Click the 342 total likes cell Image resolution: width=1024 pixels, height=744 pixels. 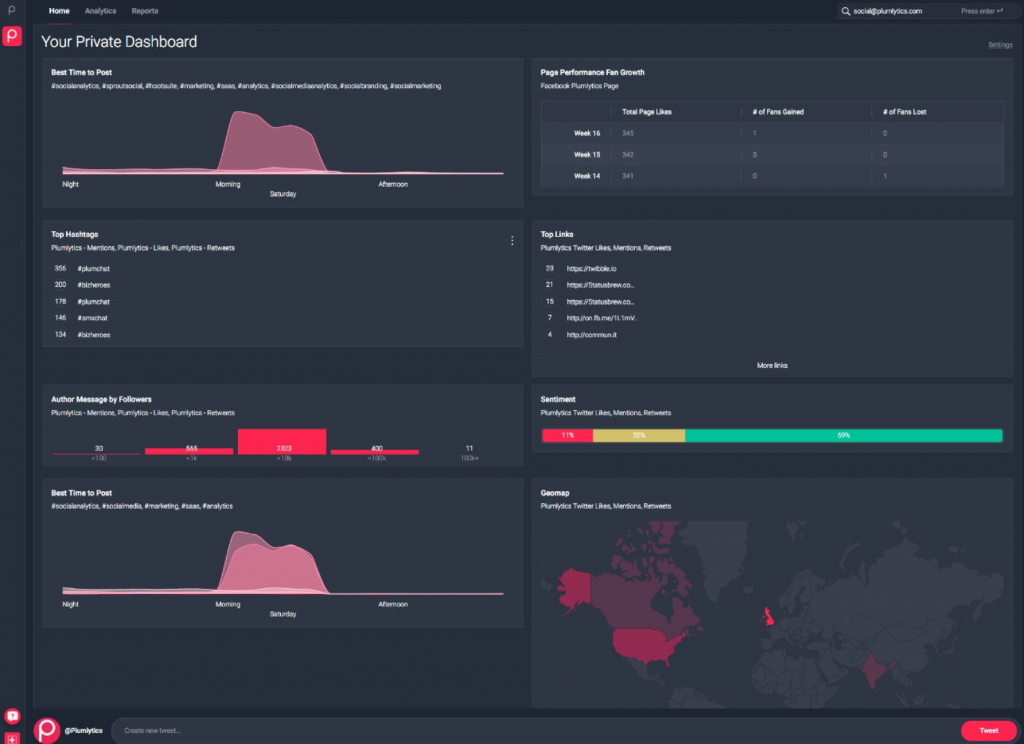[x=628, y=155]
